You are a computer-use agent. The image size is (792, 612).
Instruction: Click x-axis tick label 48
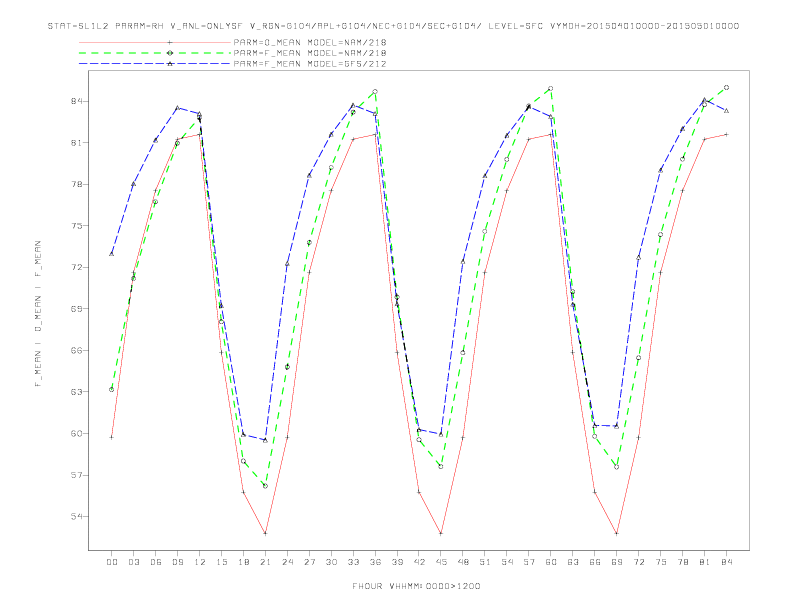[x=463, y=562]
